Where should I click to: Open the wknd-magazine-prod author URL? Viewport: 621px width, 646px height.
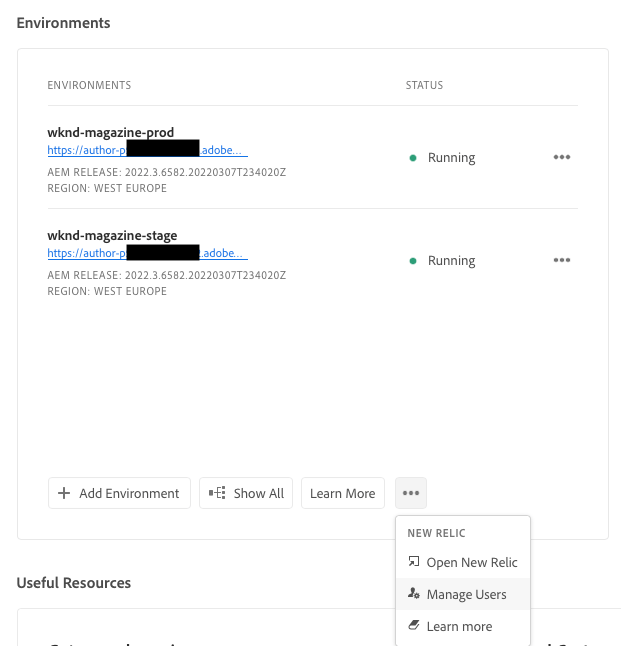tap(148, 150)
